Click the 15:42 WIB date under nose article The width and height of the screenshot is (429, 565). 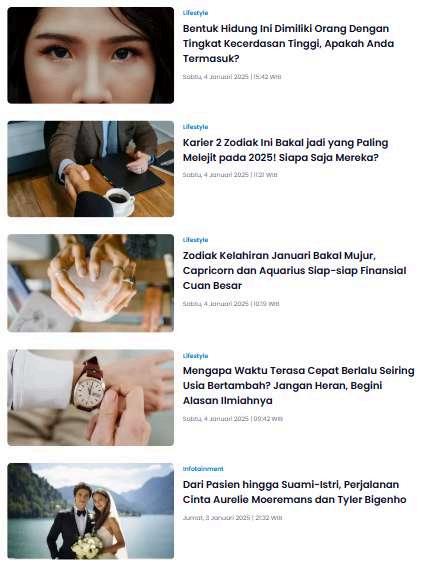232,77
